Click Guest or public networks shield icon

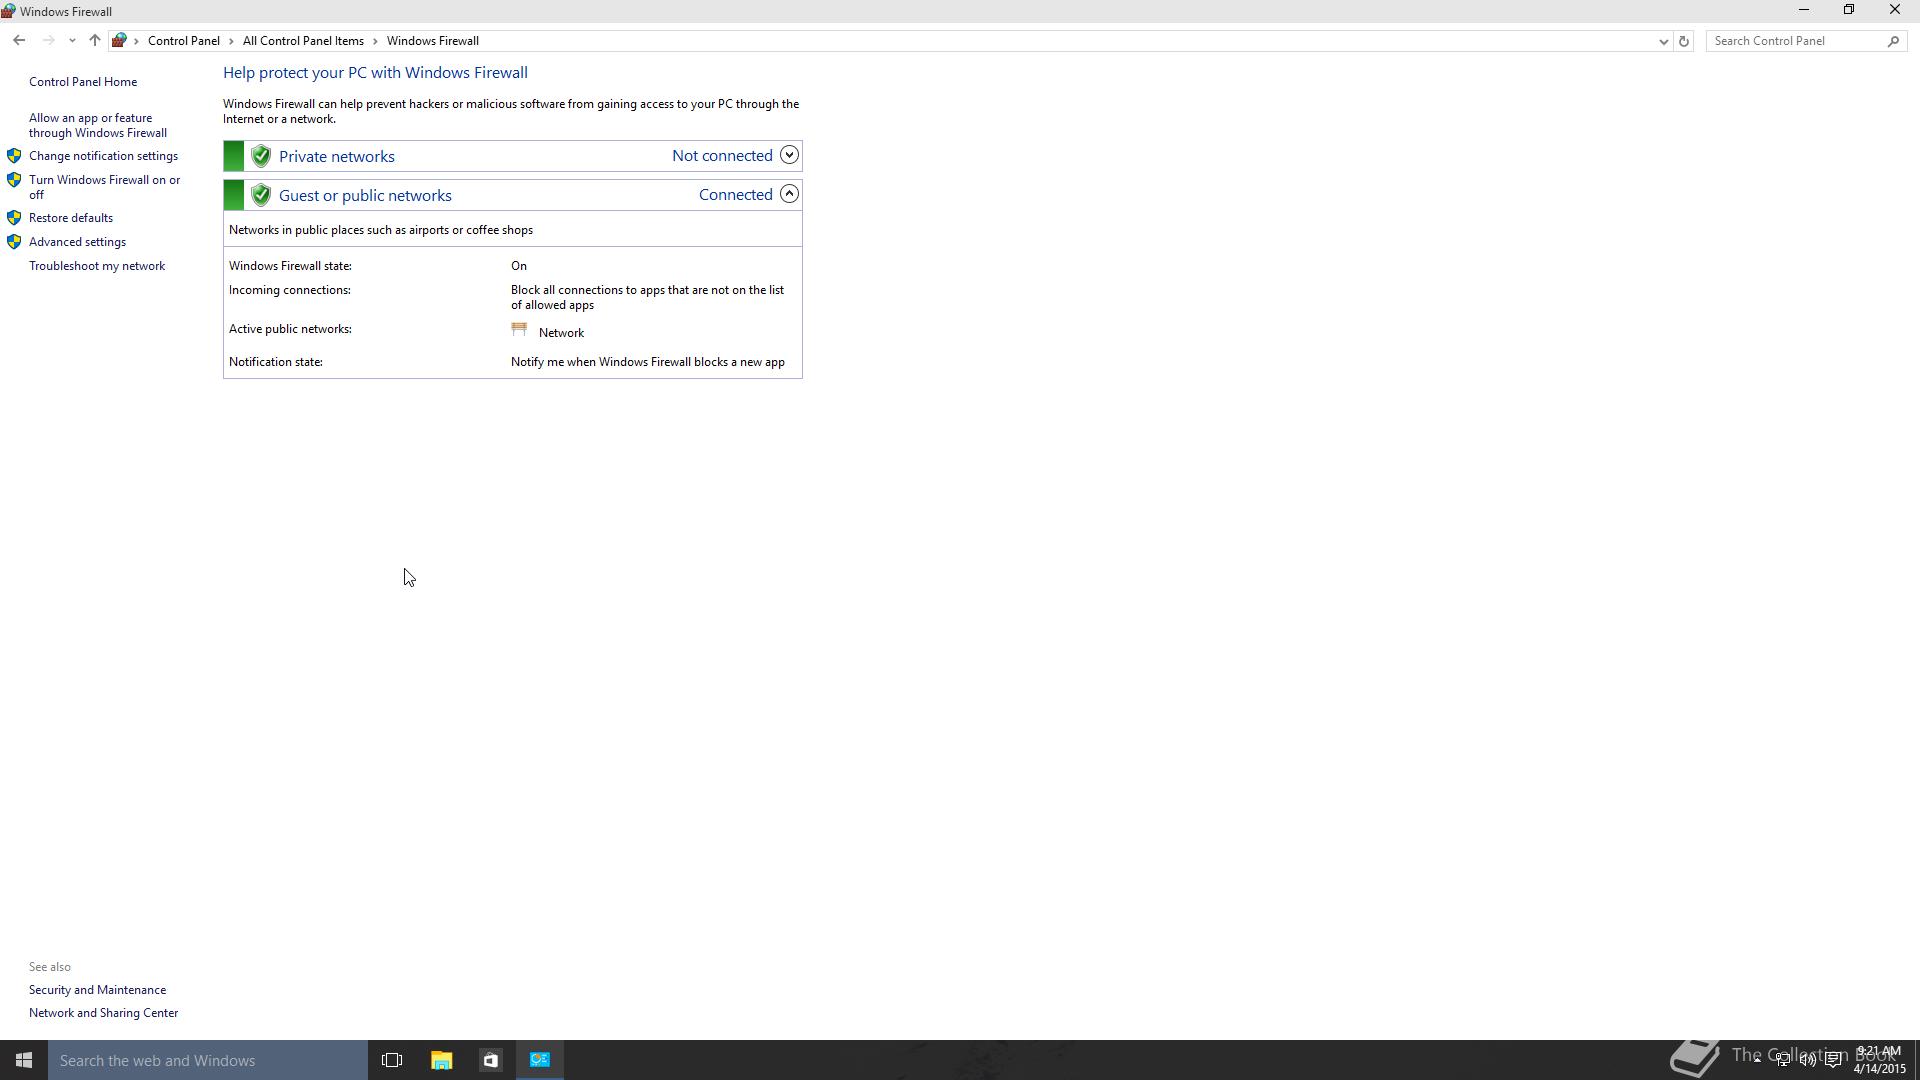261,195
